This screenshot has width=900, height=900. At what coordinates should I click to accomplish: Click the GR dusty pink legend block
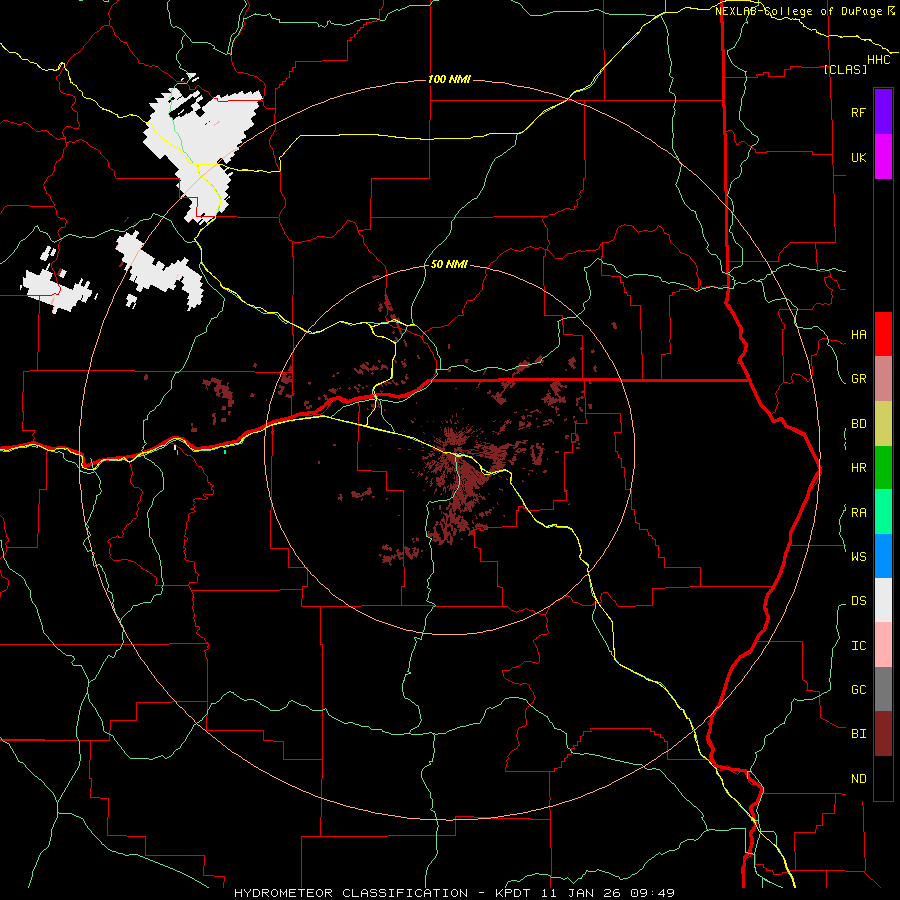pos(883,379)
